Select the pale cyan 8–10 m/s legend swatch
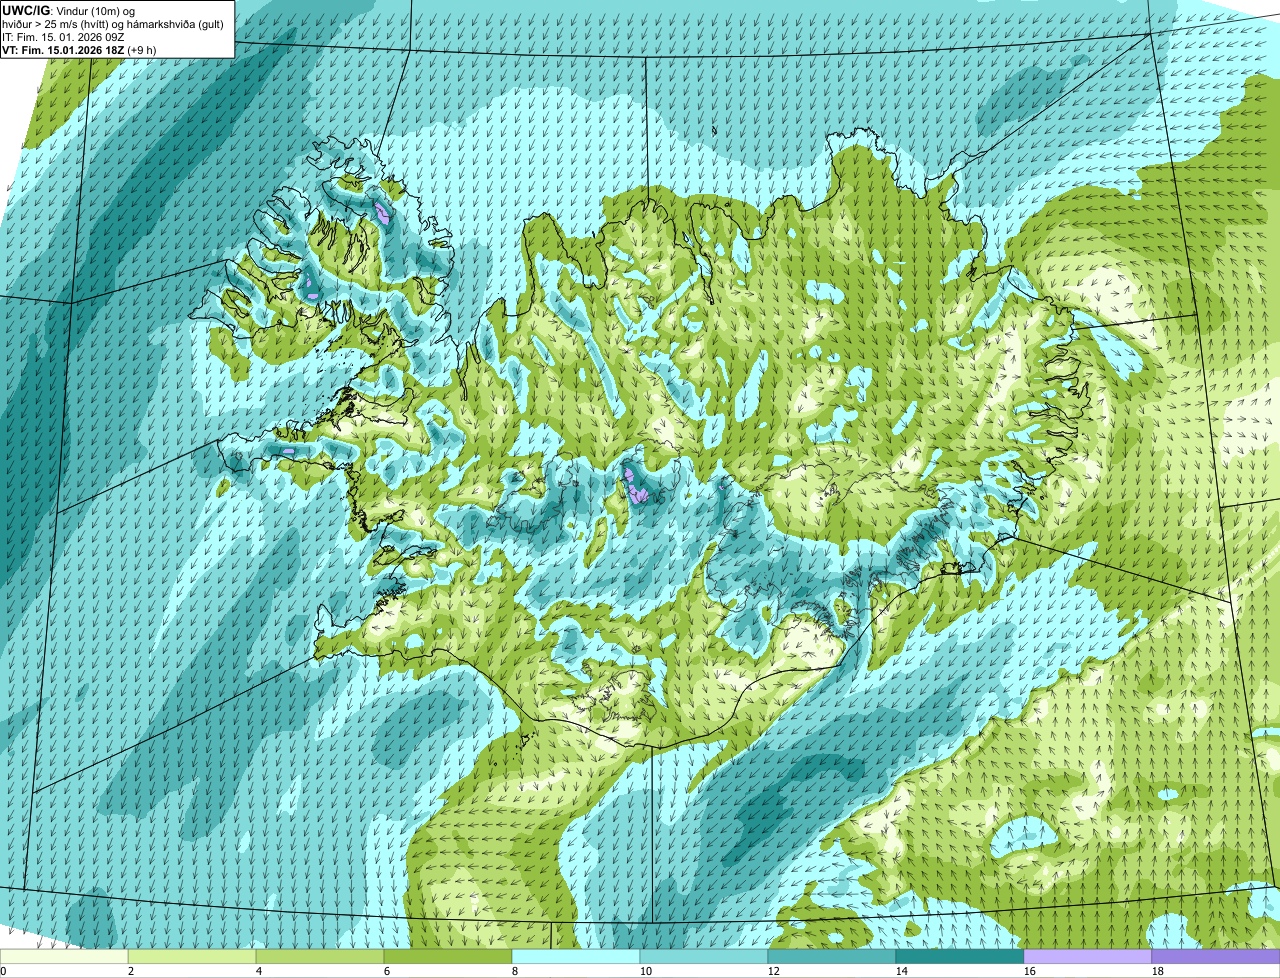 click(576, 957)
